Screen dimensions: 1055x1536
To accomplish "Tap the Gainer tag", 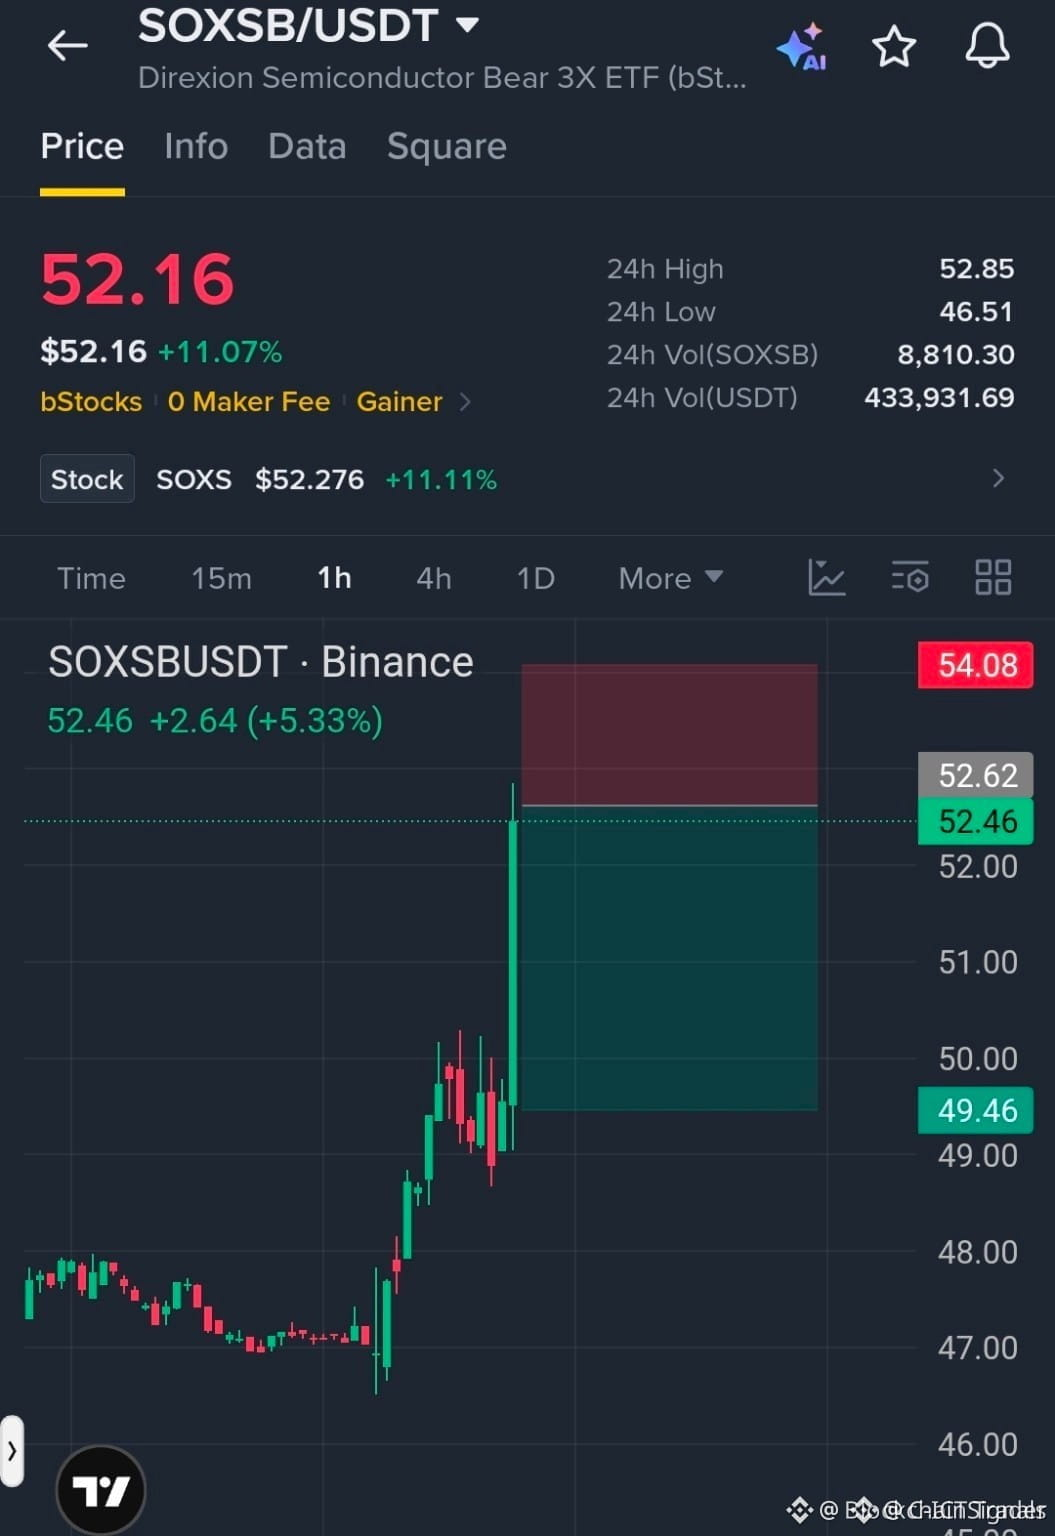I will point(399,402).
